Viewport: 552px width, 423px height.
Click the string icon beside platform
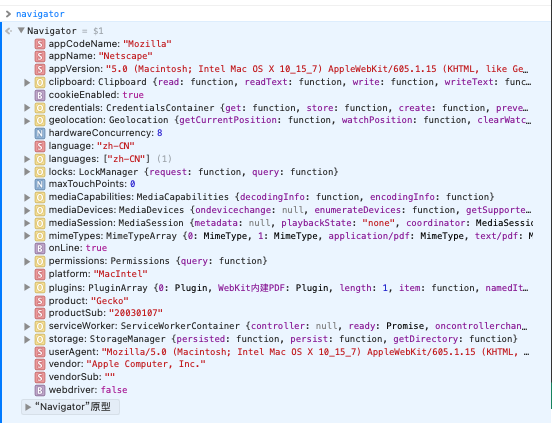pos(40,274)
